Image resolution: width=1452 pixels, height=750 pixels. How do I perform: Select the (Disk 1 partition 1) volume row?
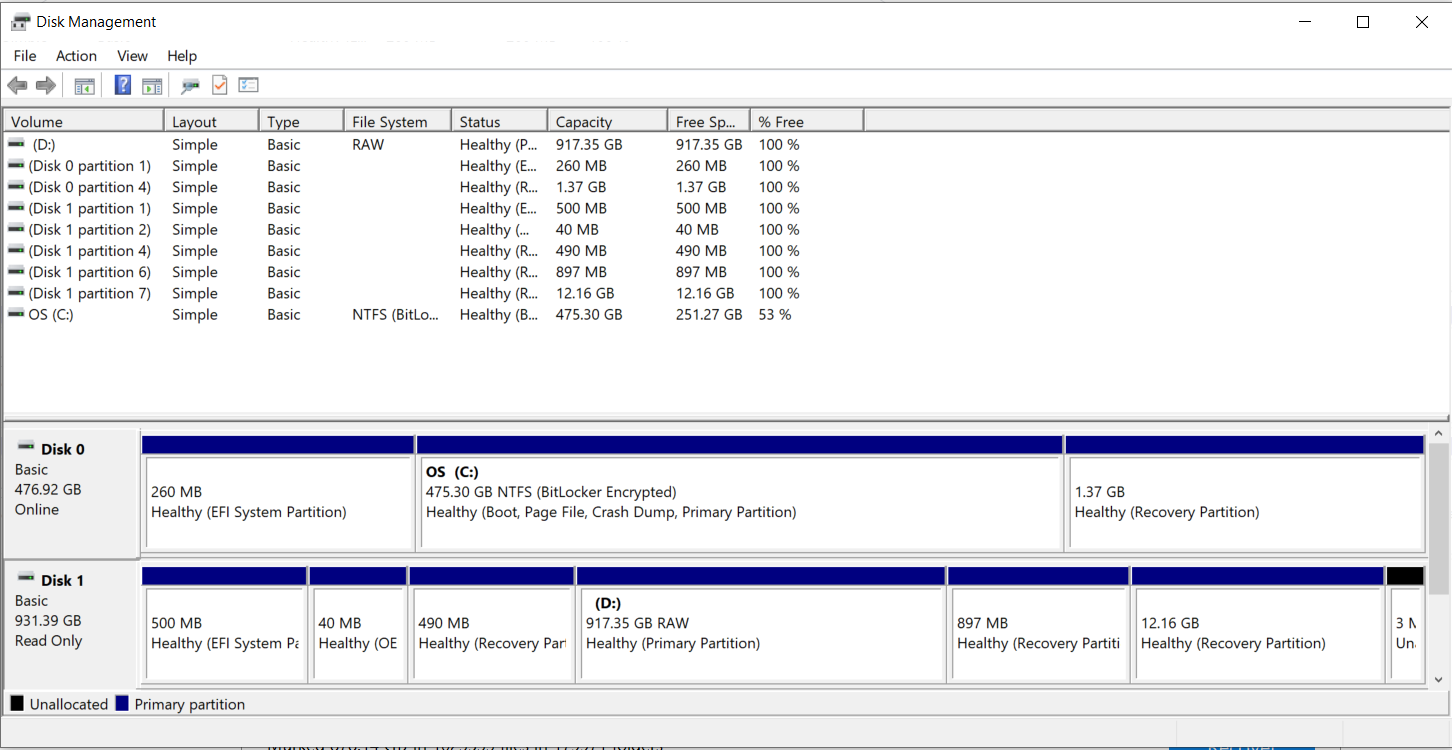[x=433, y=208]
